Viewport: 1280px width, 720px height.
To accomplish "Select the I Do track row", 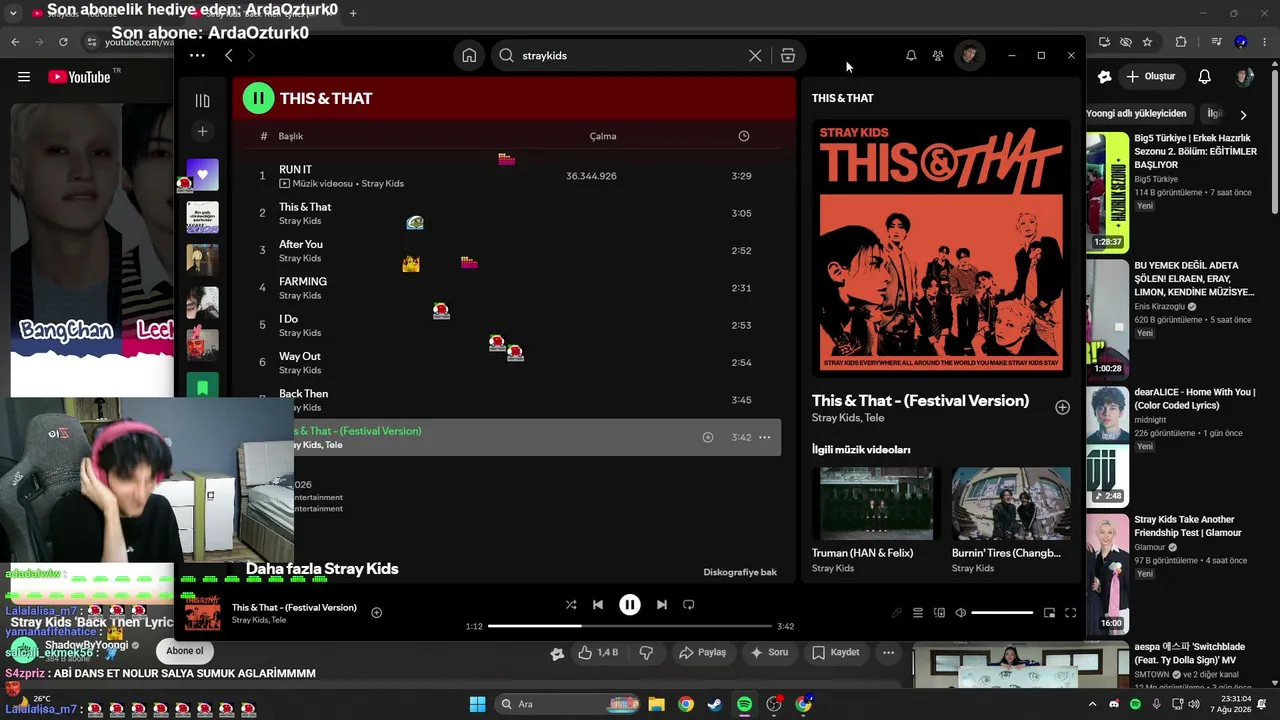I will tap(512, 325).
